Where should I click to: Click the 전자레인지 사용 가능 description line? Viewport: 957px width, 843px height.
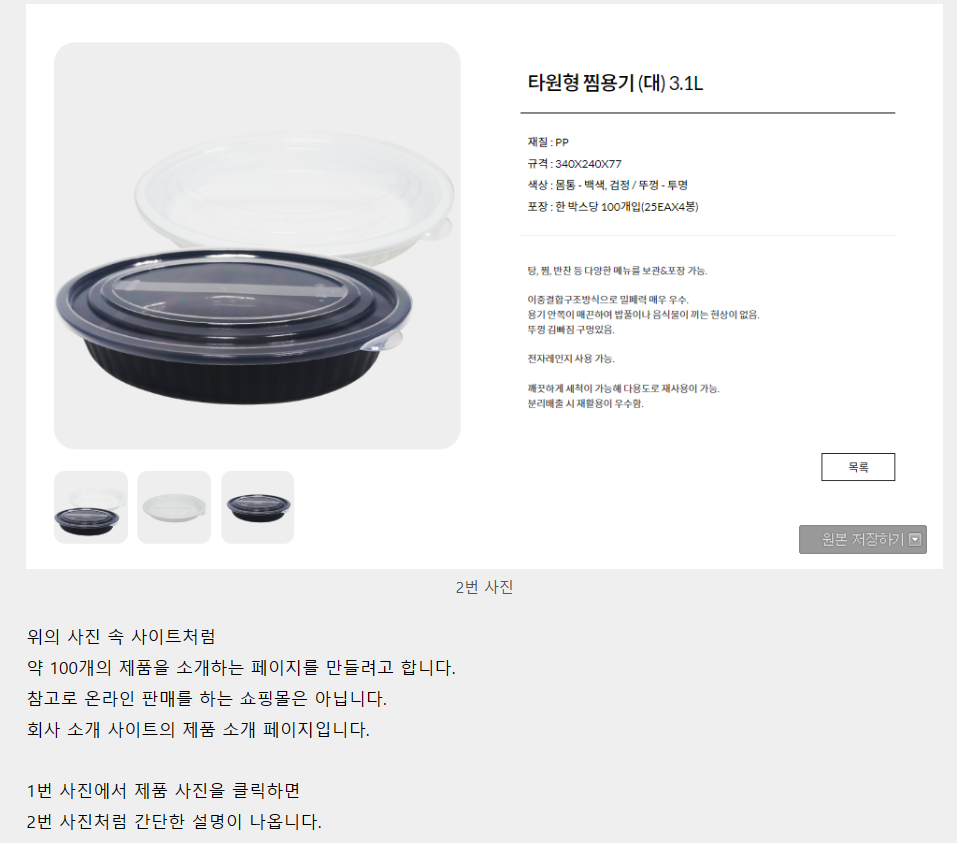(x=571, y=358)
